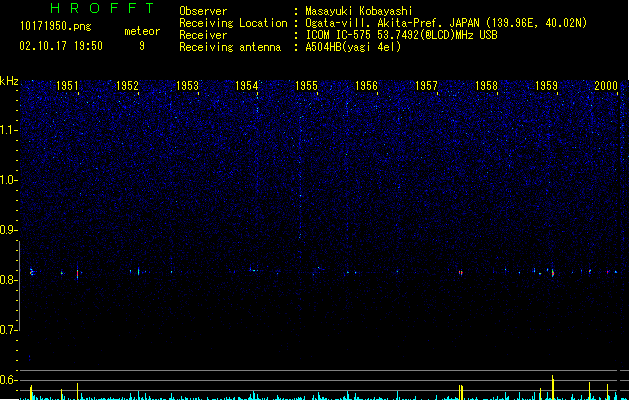Click the 1952 time axis marker
Viewport: 629px width, 400px height.
[x=127, y=86]
